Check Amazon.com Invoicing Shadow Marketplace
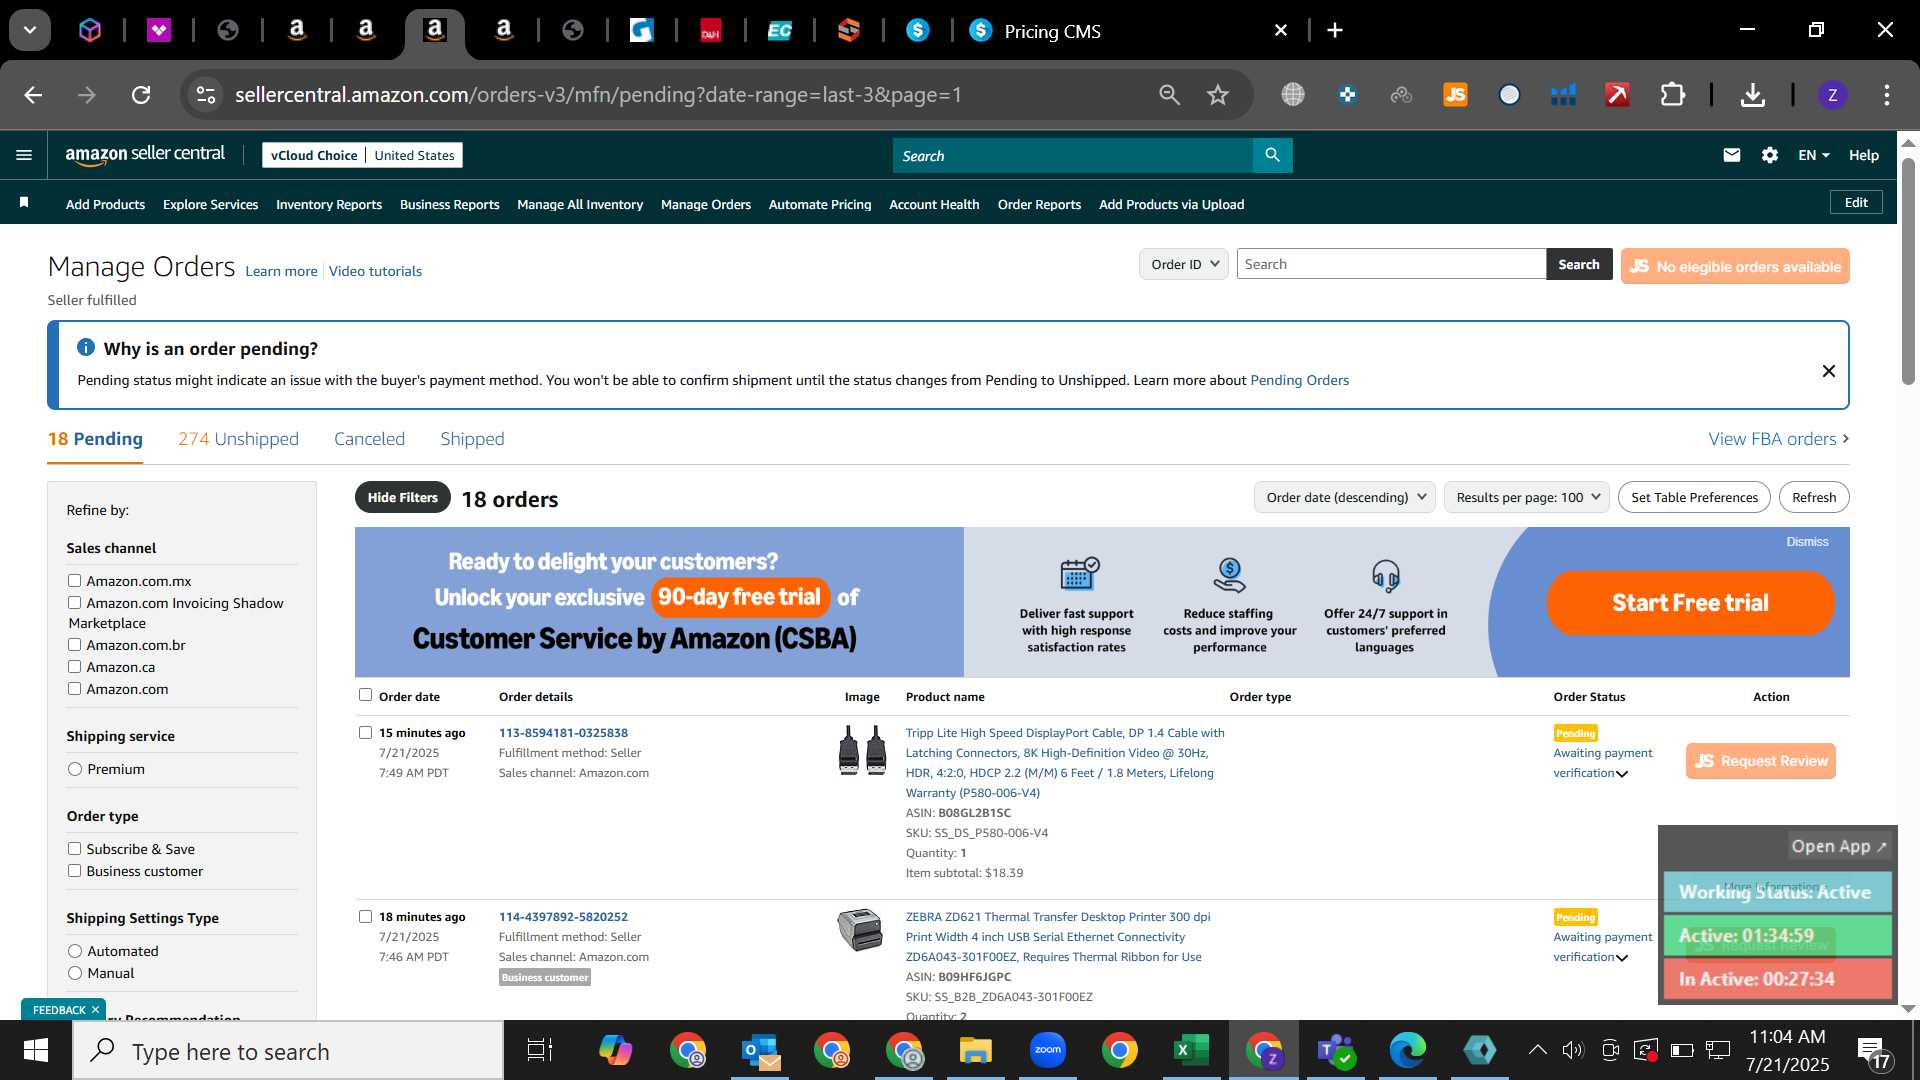1920x1080 pixels. point(74,603)
